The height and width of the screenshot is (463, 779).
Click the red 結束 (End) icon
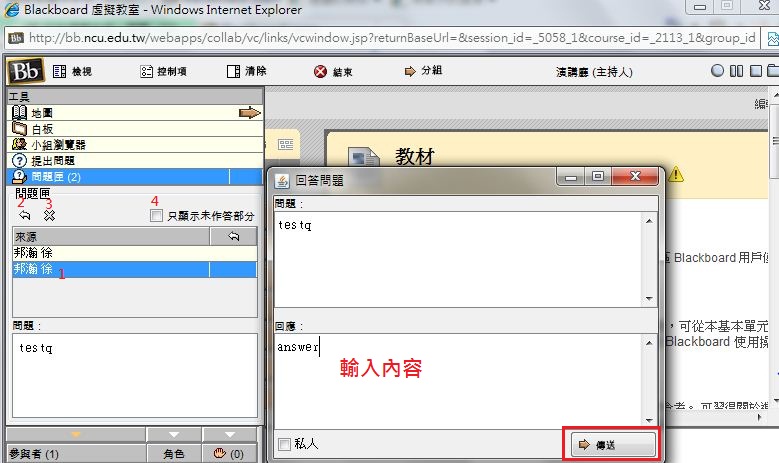pos(320,72)
